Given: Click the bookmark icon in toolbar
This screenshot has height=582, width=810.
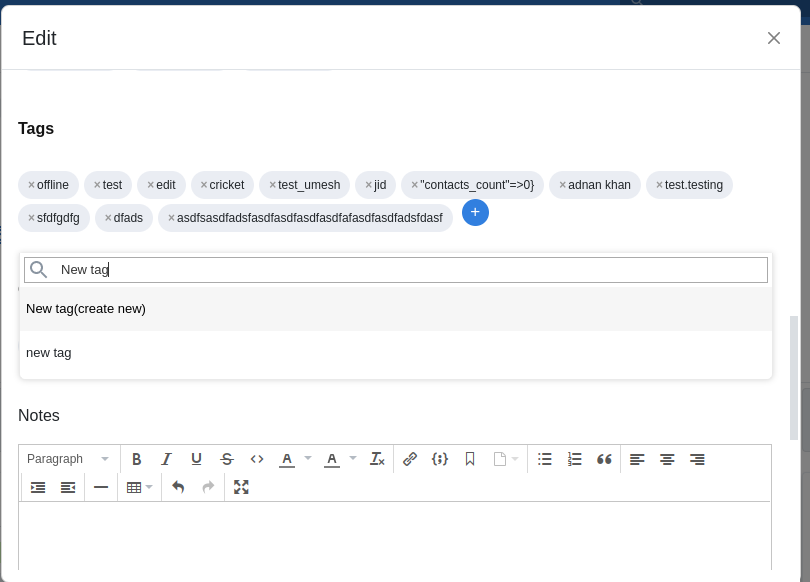Looking at the screenshot, I should point(470,459).
